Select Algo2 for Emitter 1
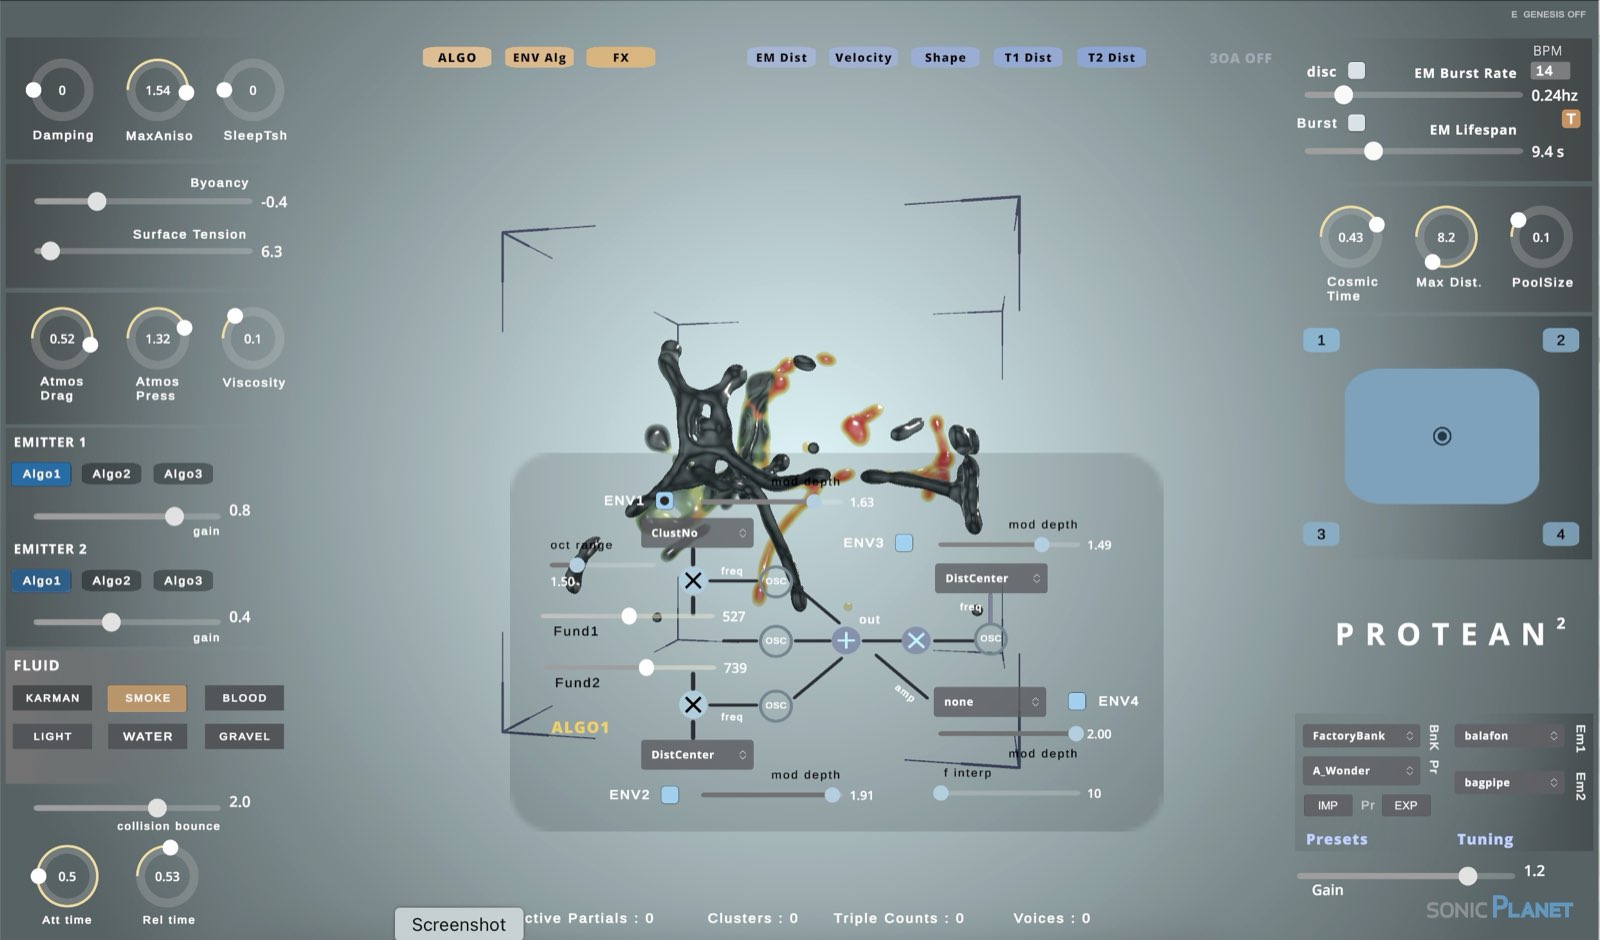This screenshot has width=1600, height=940. point(112,474)
